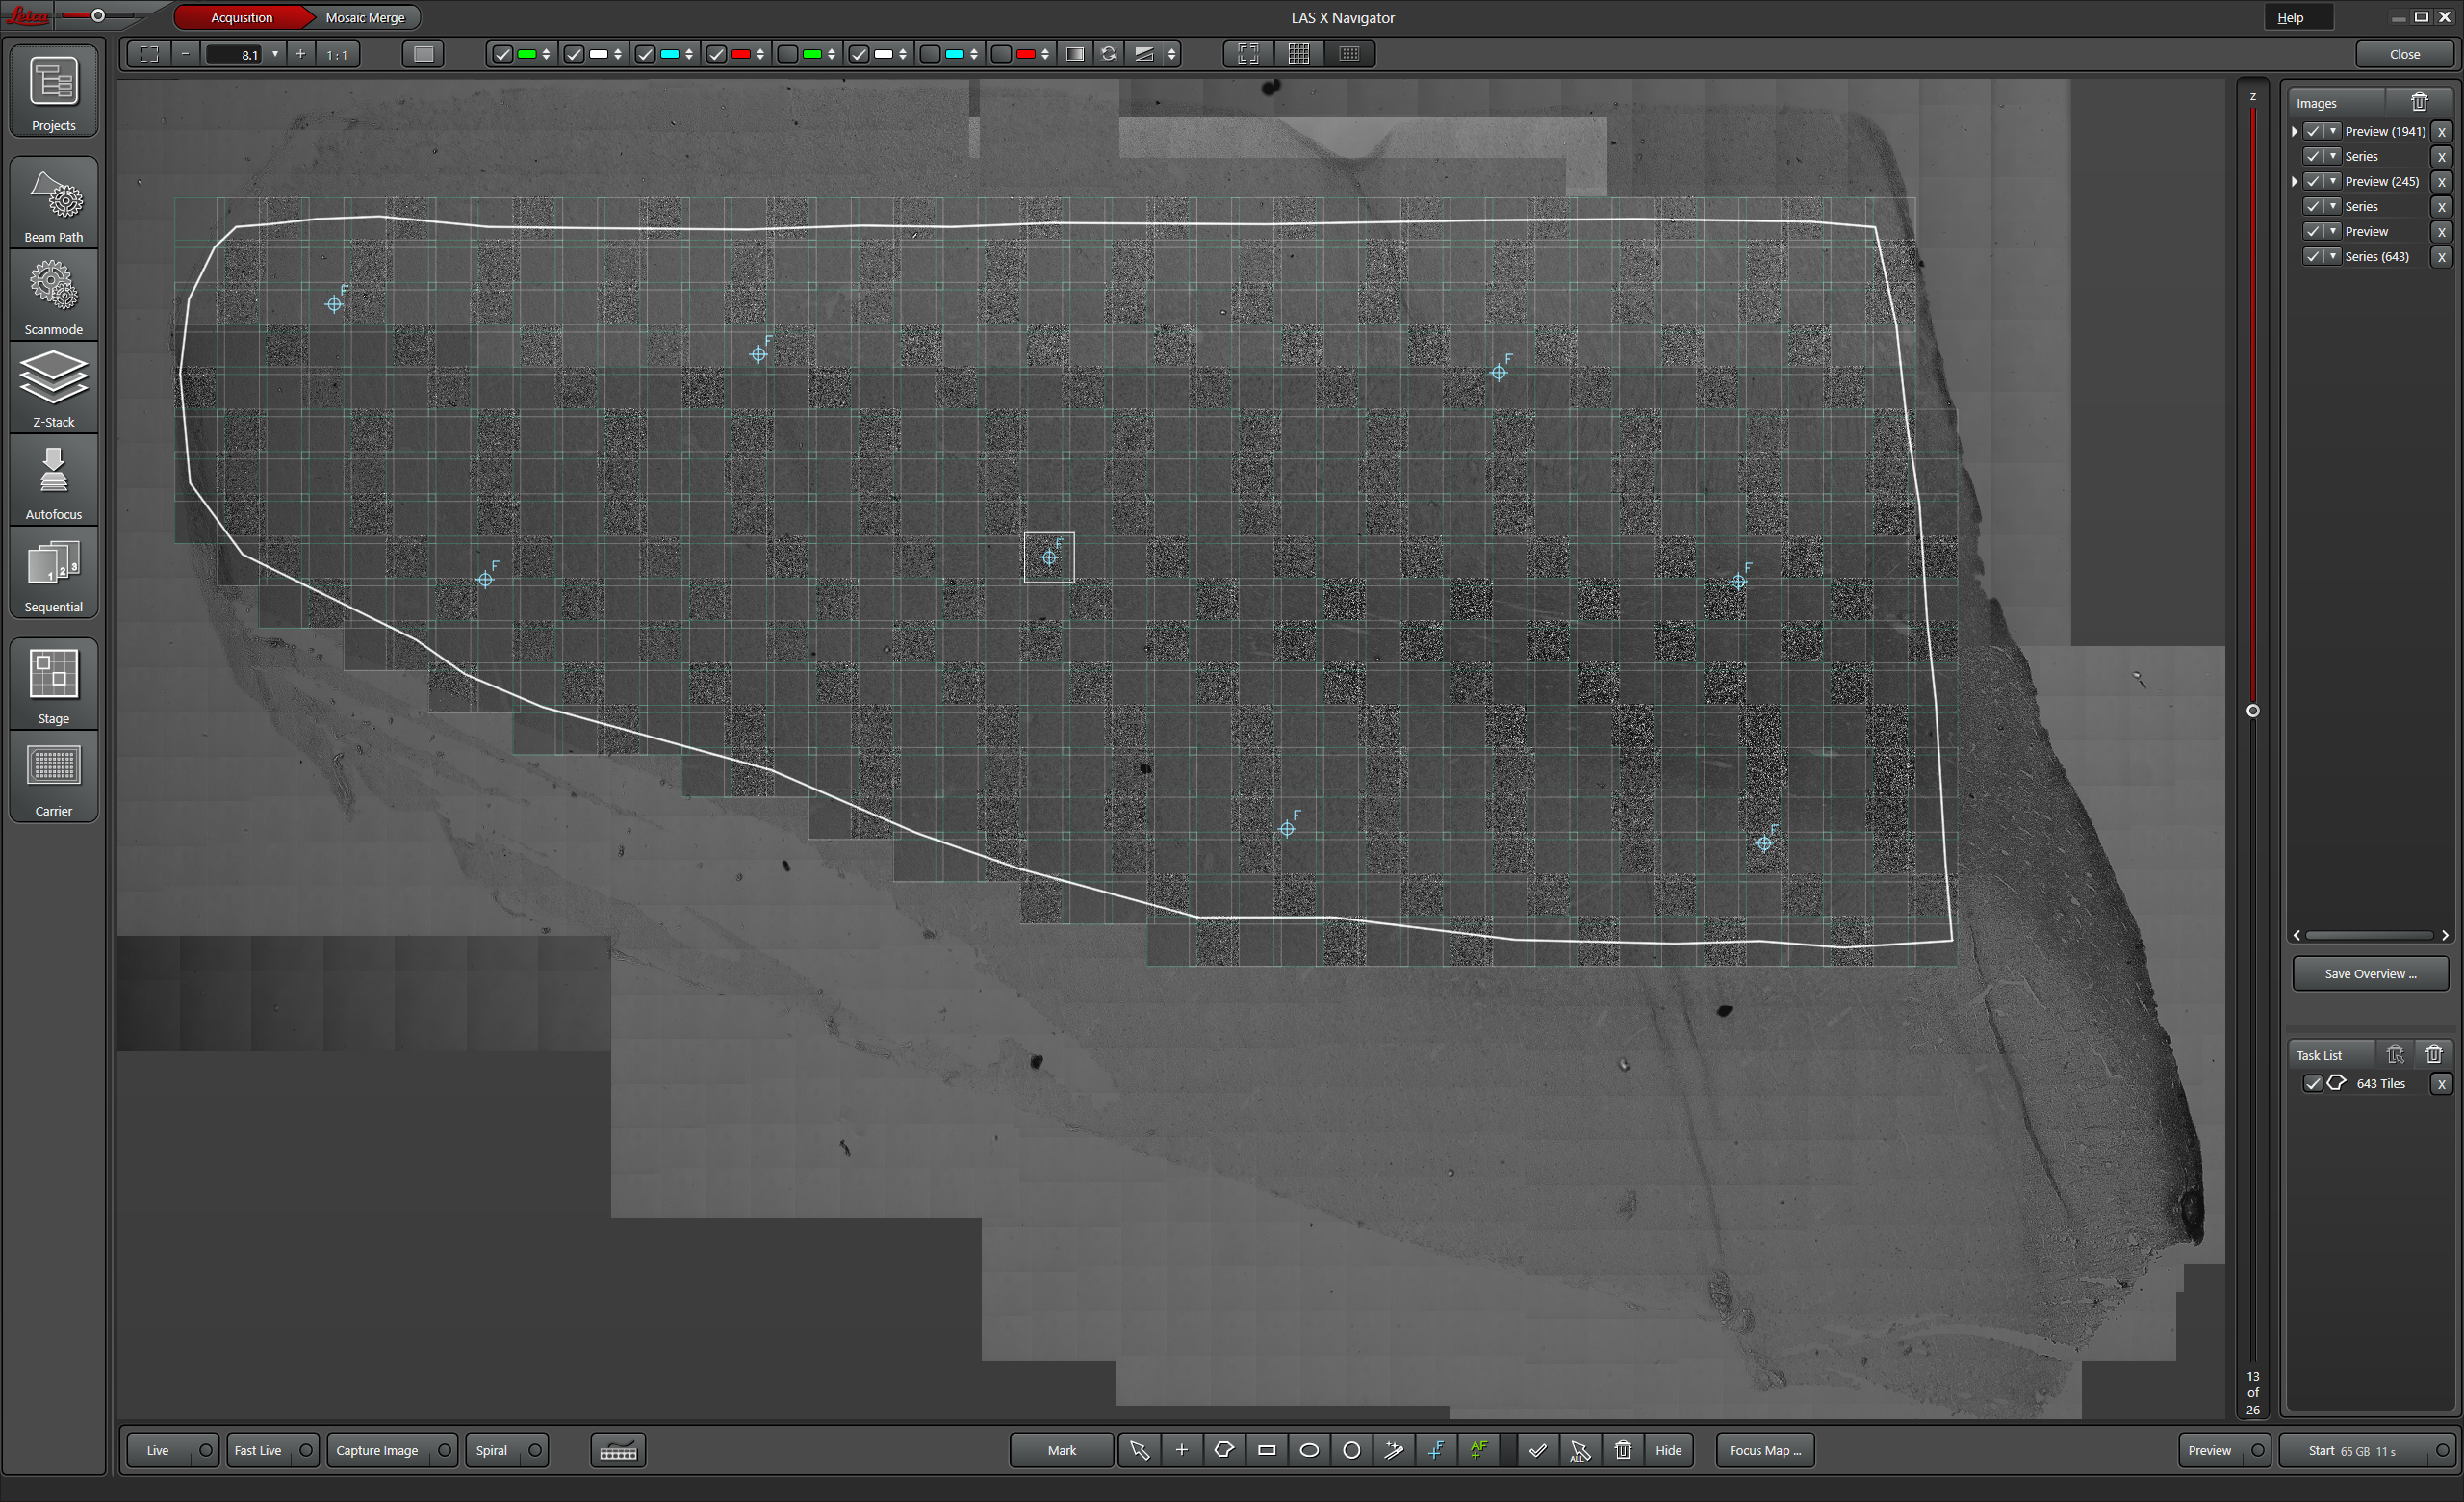The height and width of the screenshot is (1502, 2464).
Task: Expand the Preview (1941) tree item
Action: [2295, 131]
